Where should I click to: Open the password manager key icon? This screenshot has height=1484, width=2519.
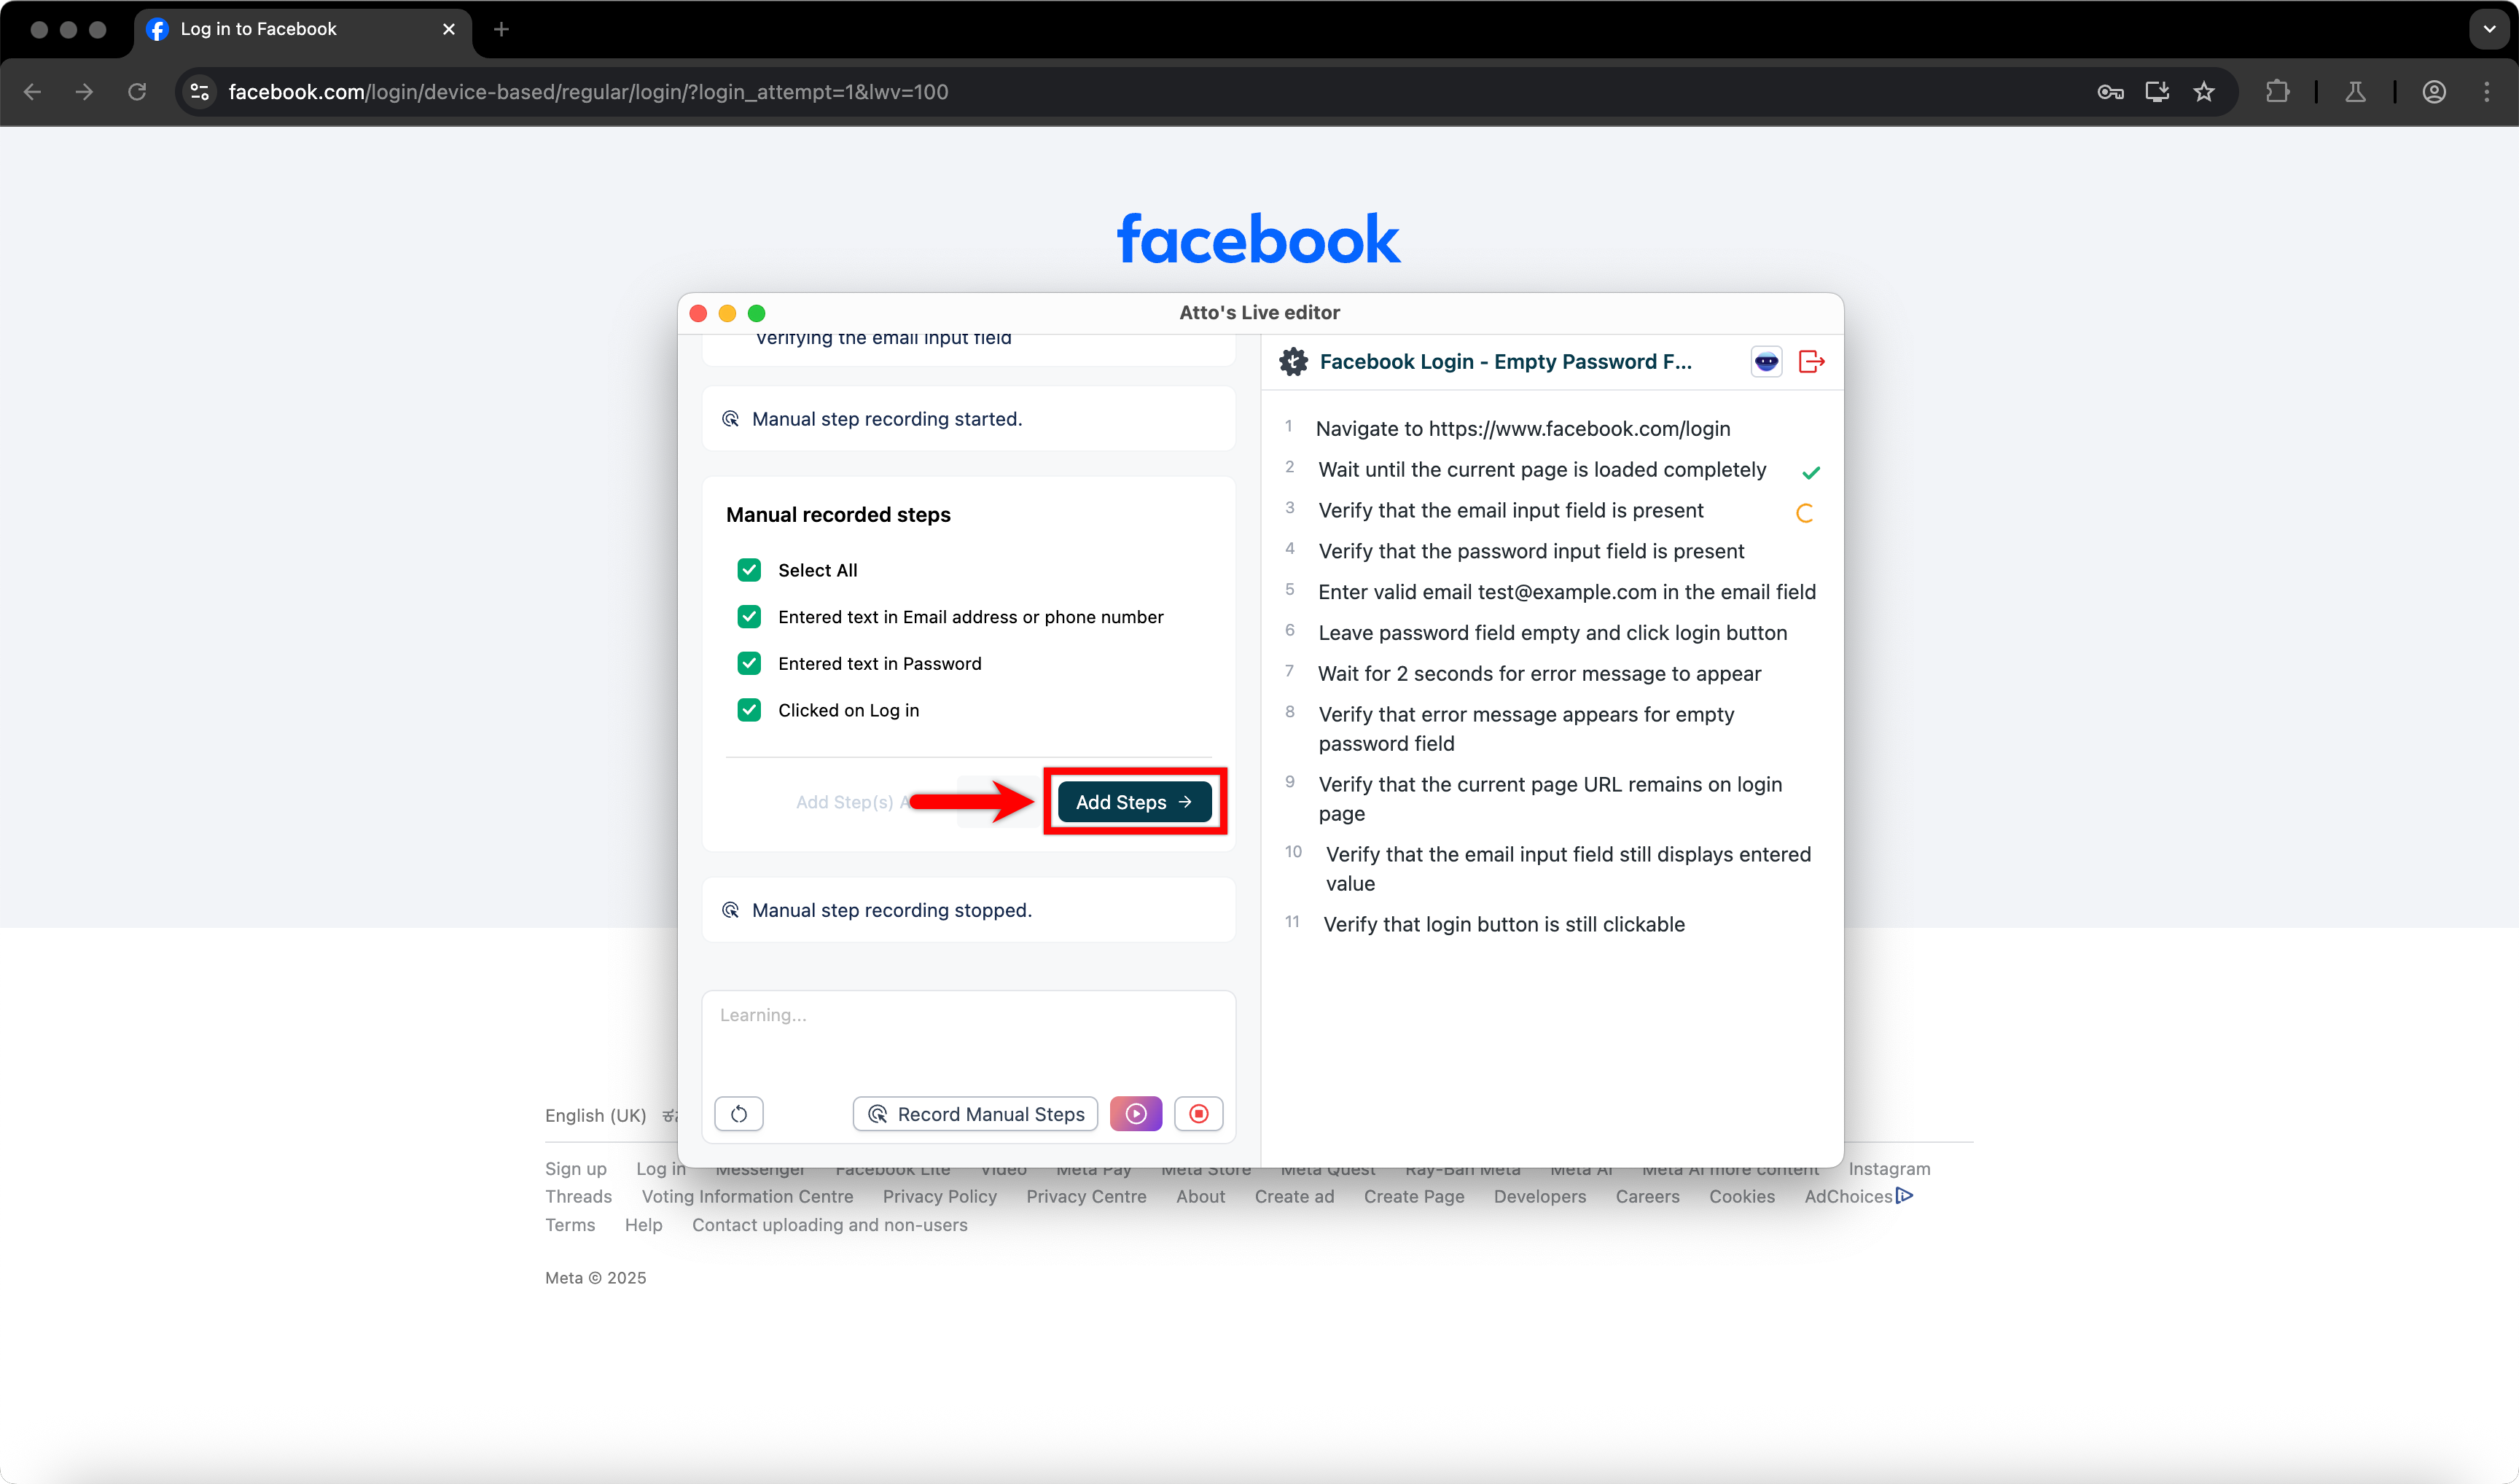[x=2110, y=92]
